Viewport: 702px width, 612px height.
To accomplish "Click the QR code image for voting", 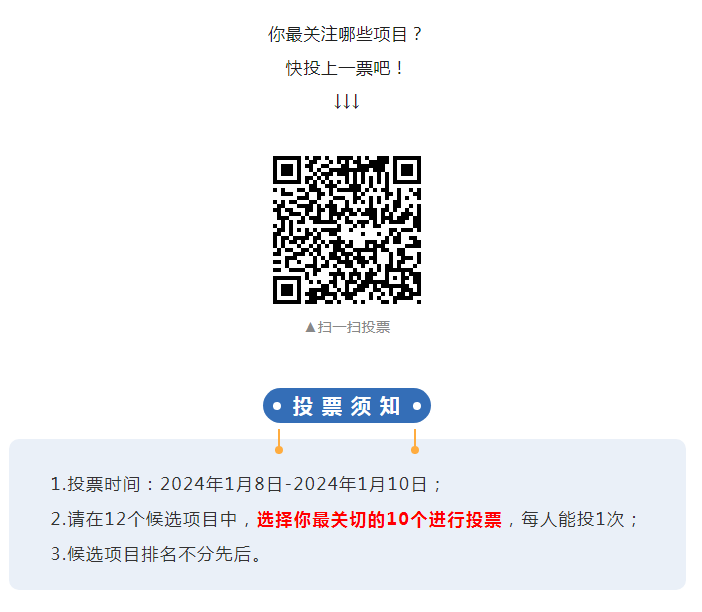I will [x=347, y=230].
